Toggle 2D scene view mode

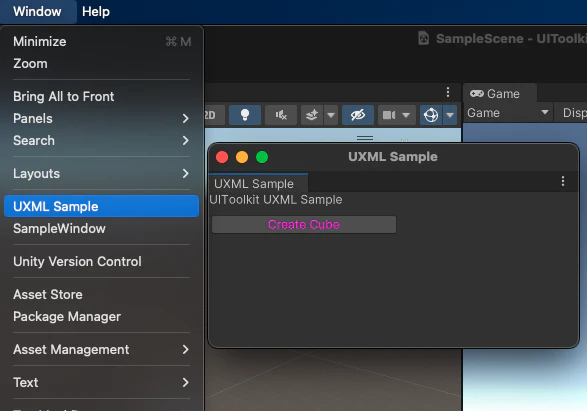pyautogui.click(x=215, y=115)
